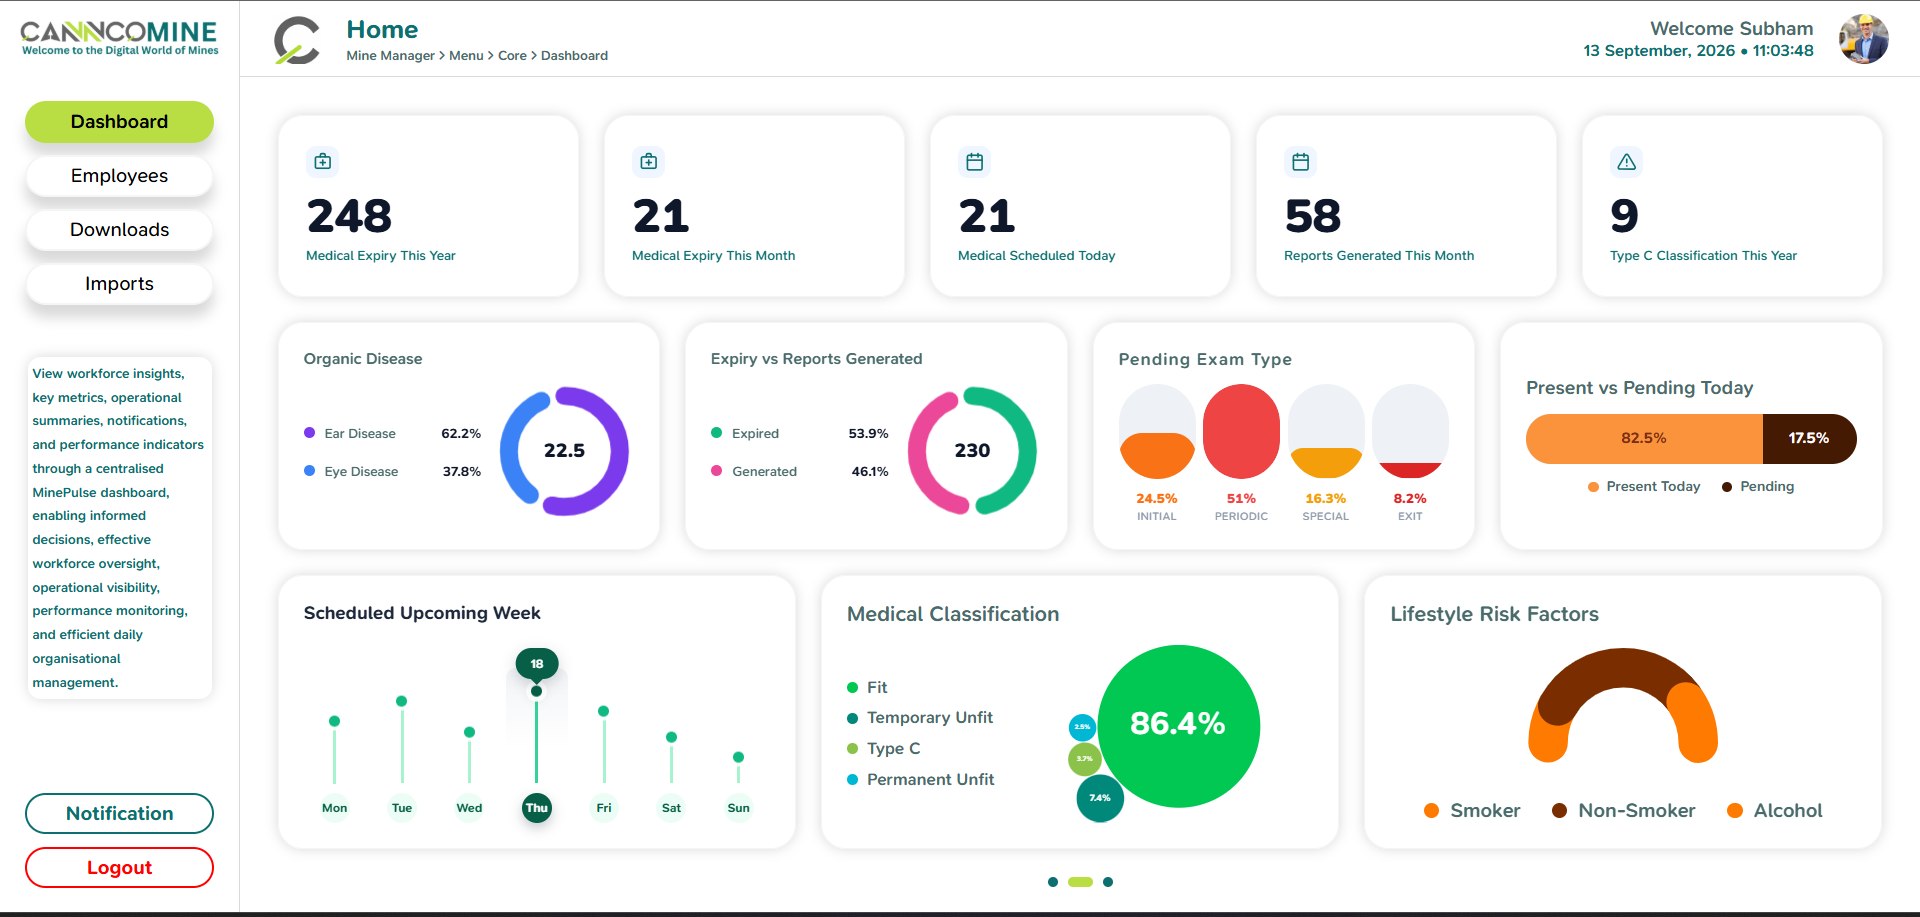Click the 230 donut chart center

click(972, 451)
